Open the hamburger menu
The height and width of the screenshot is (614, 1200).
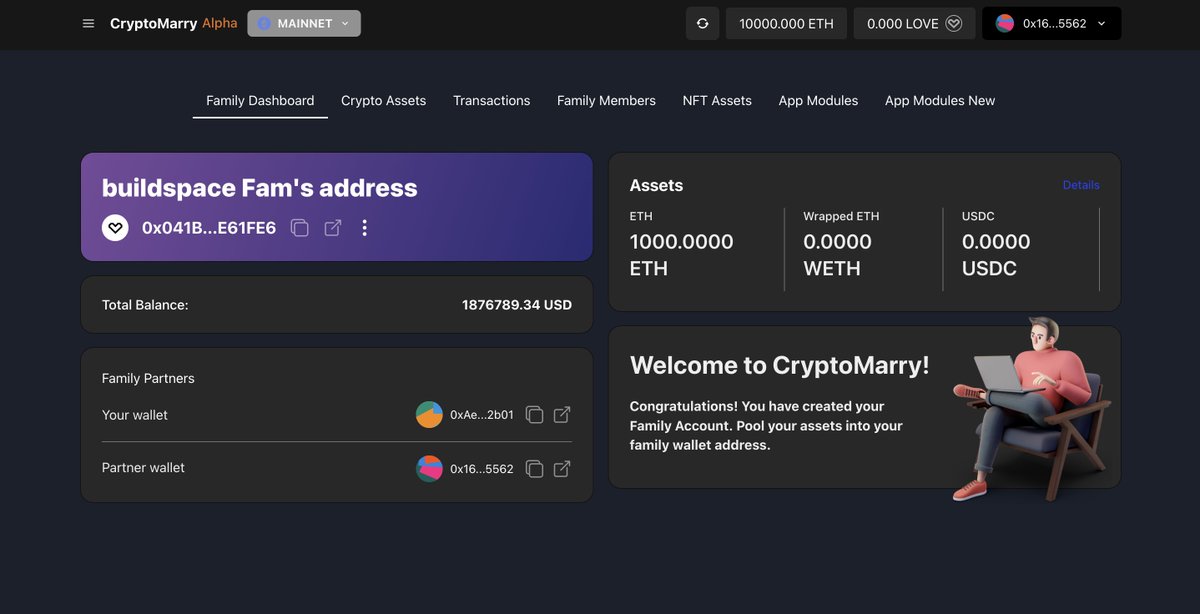coord(88,23)
